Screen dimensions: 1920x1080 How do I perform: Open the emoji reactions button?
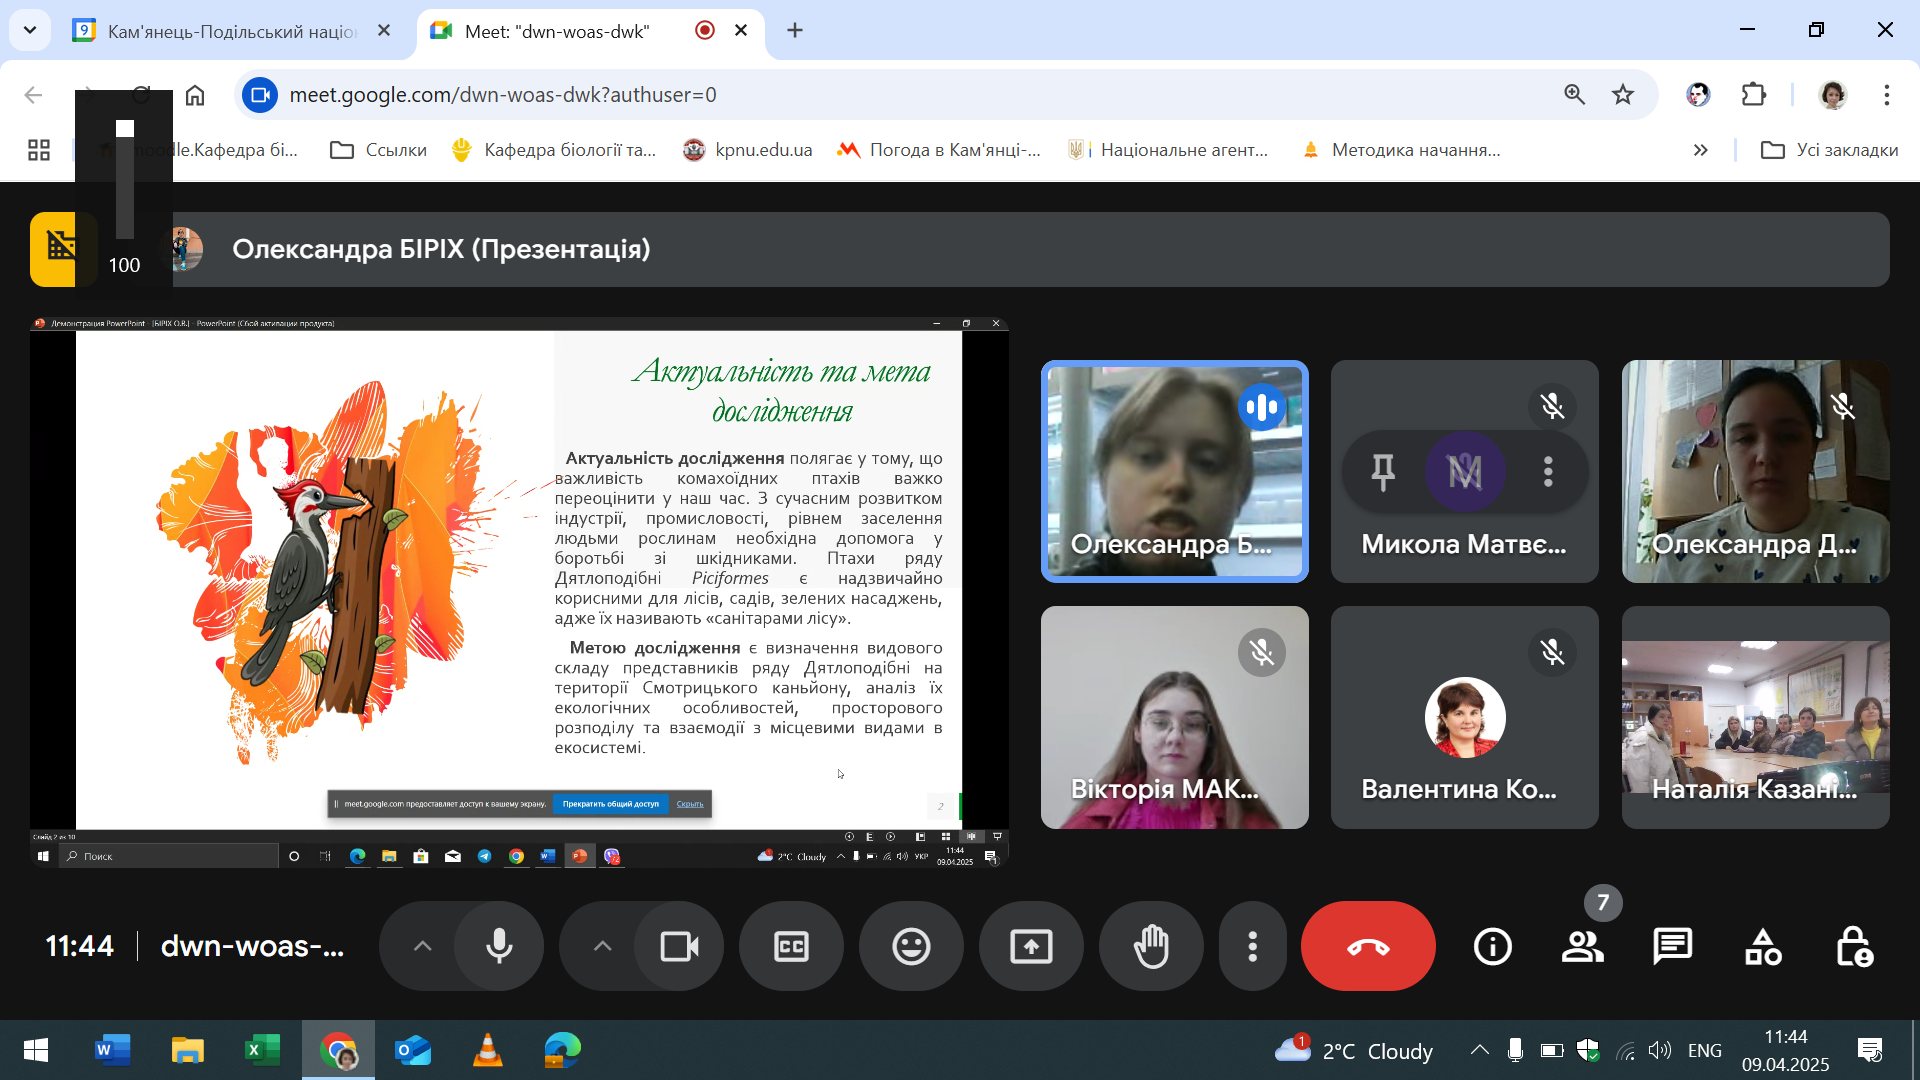coord(911,946)
